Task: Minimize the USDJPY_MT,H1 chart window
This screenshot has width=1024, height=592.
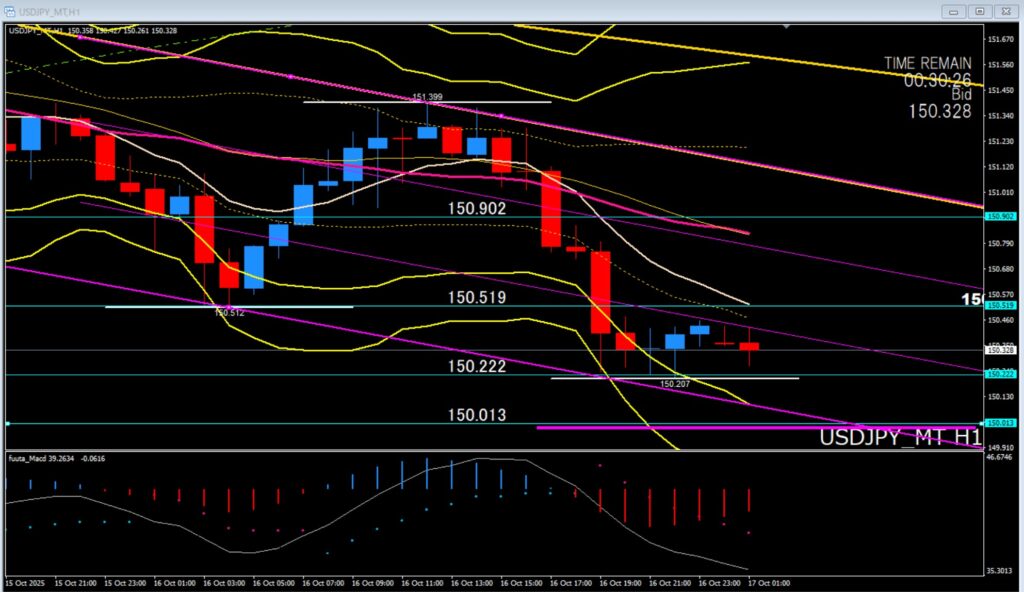Action: pyautogui.click(x=953, y=10)
